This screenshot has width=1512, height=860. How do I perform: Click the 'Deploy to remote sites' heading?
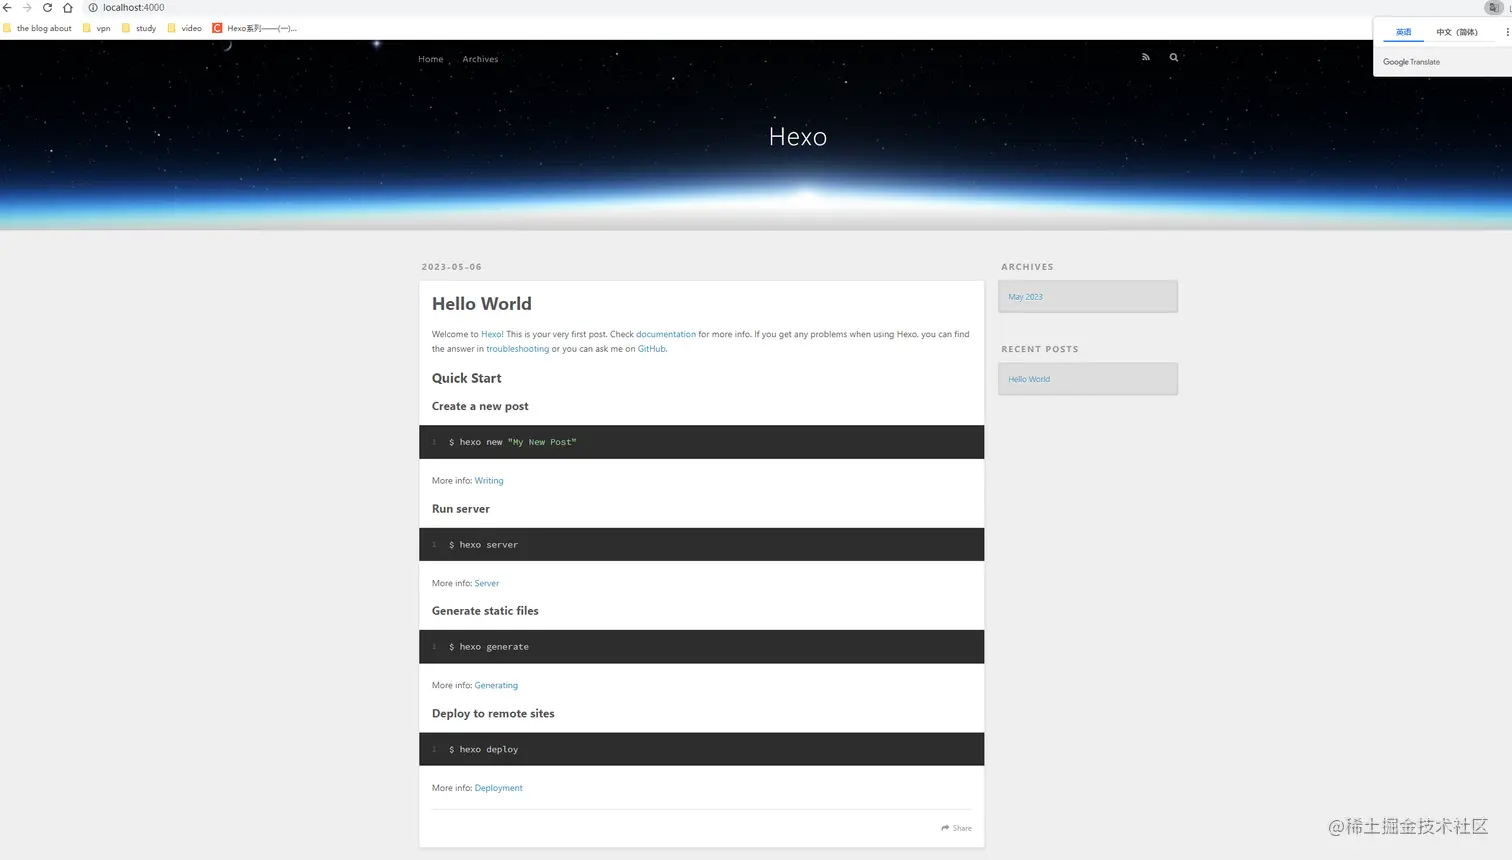pos(493,714)
